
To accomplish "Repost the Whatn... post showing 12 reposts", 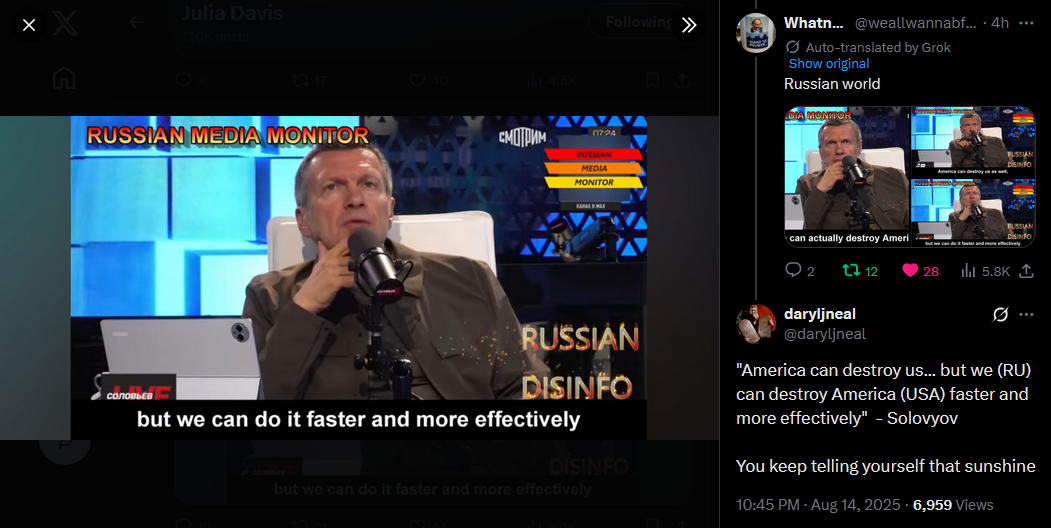I will click(851, 270).
